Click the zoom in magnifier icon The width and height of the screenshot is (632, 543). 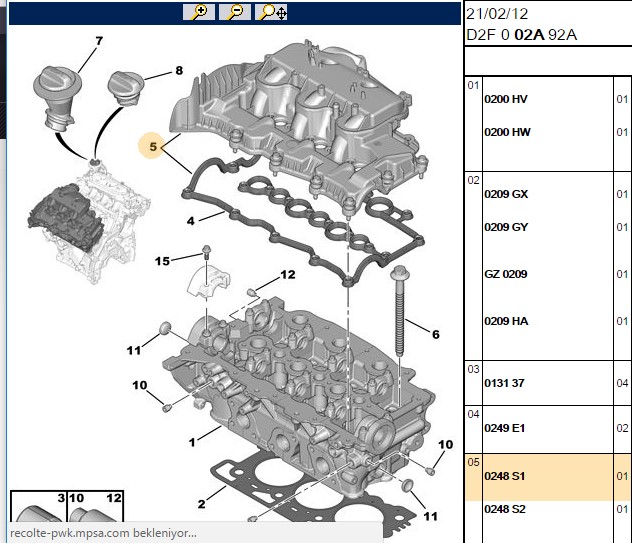[199, 12]
